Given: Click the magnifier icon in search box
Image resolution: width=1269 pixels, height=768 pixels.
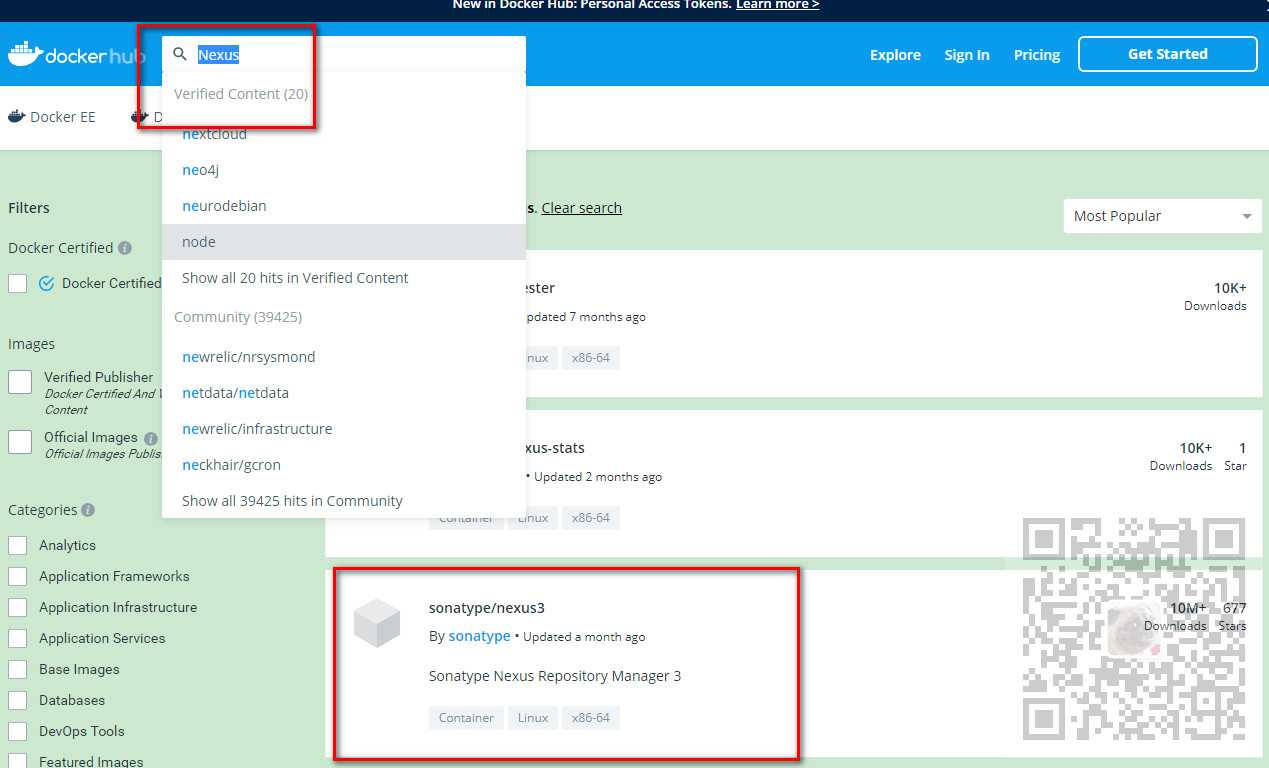Looking at the screenshot, I should tap(180, 54).
